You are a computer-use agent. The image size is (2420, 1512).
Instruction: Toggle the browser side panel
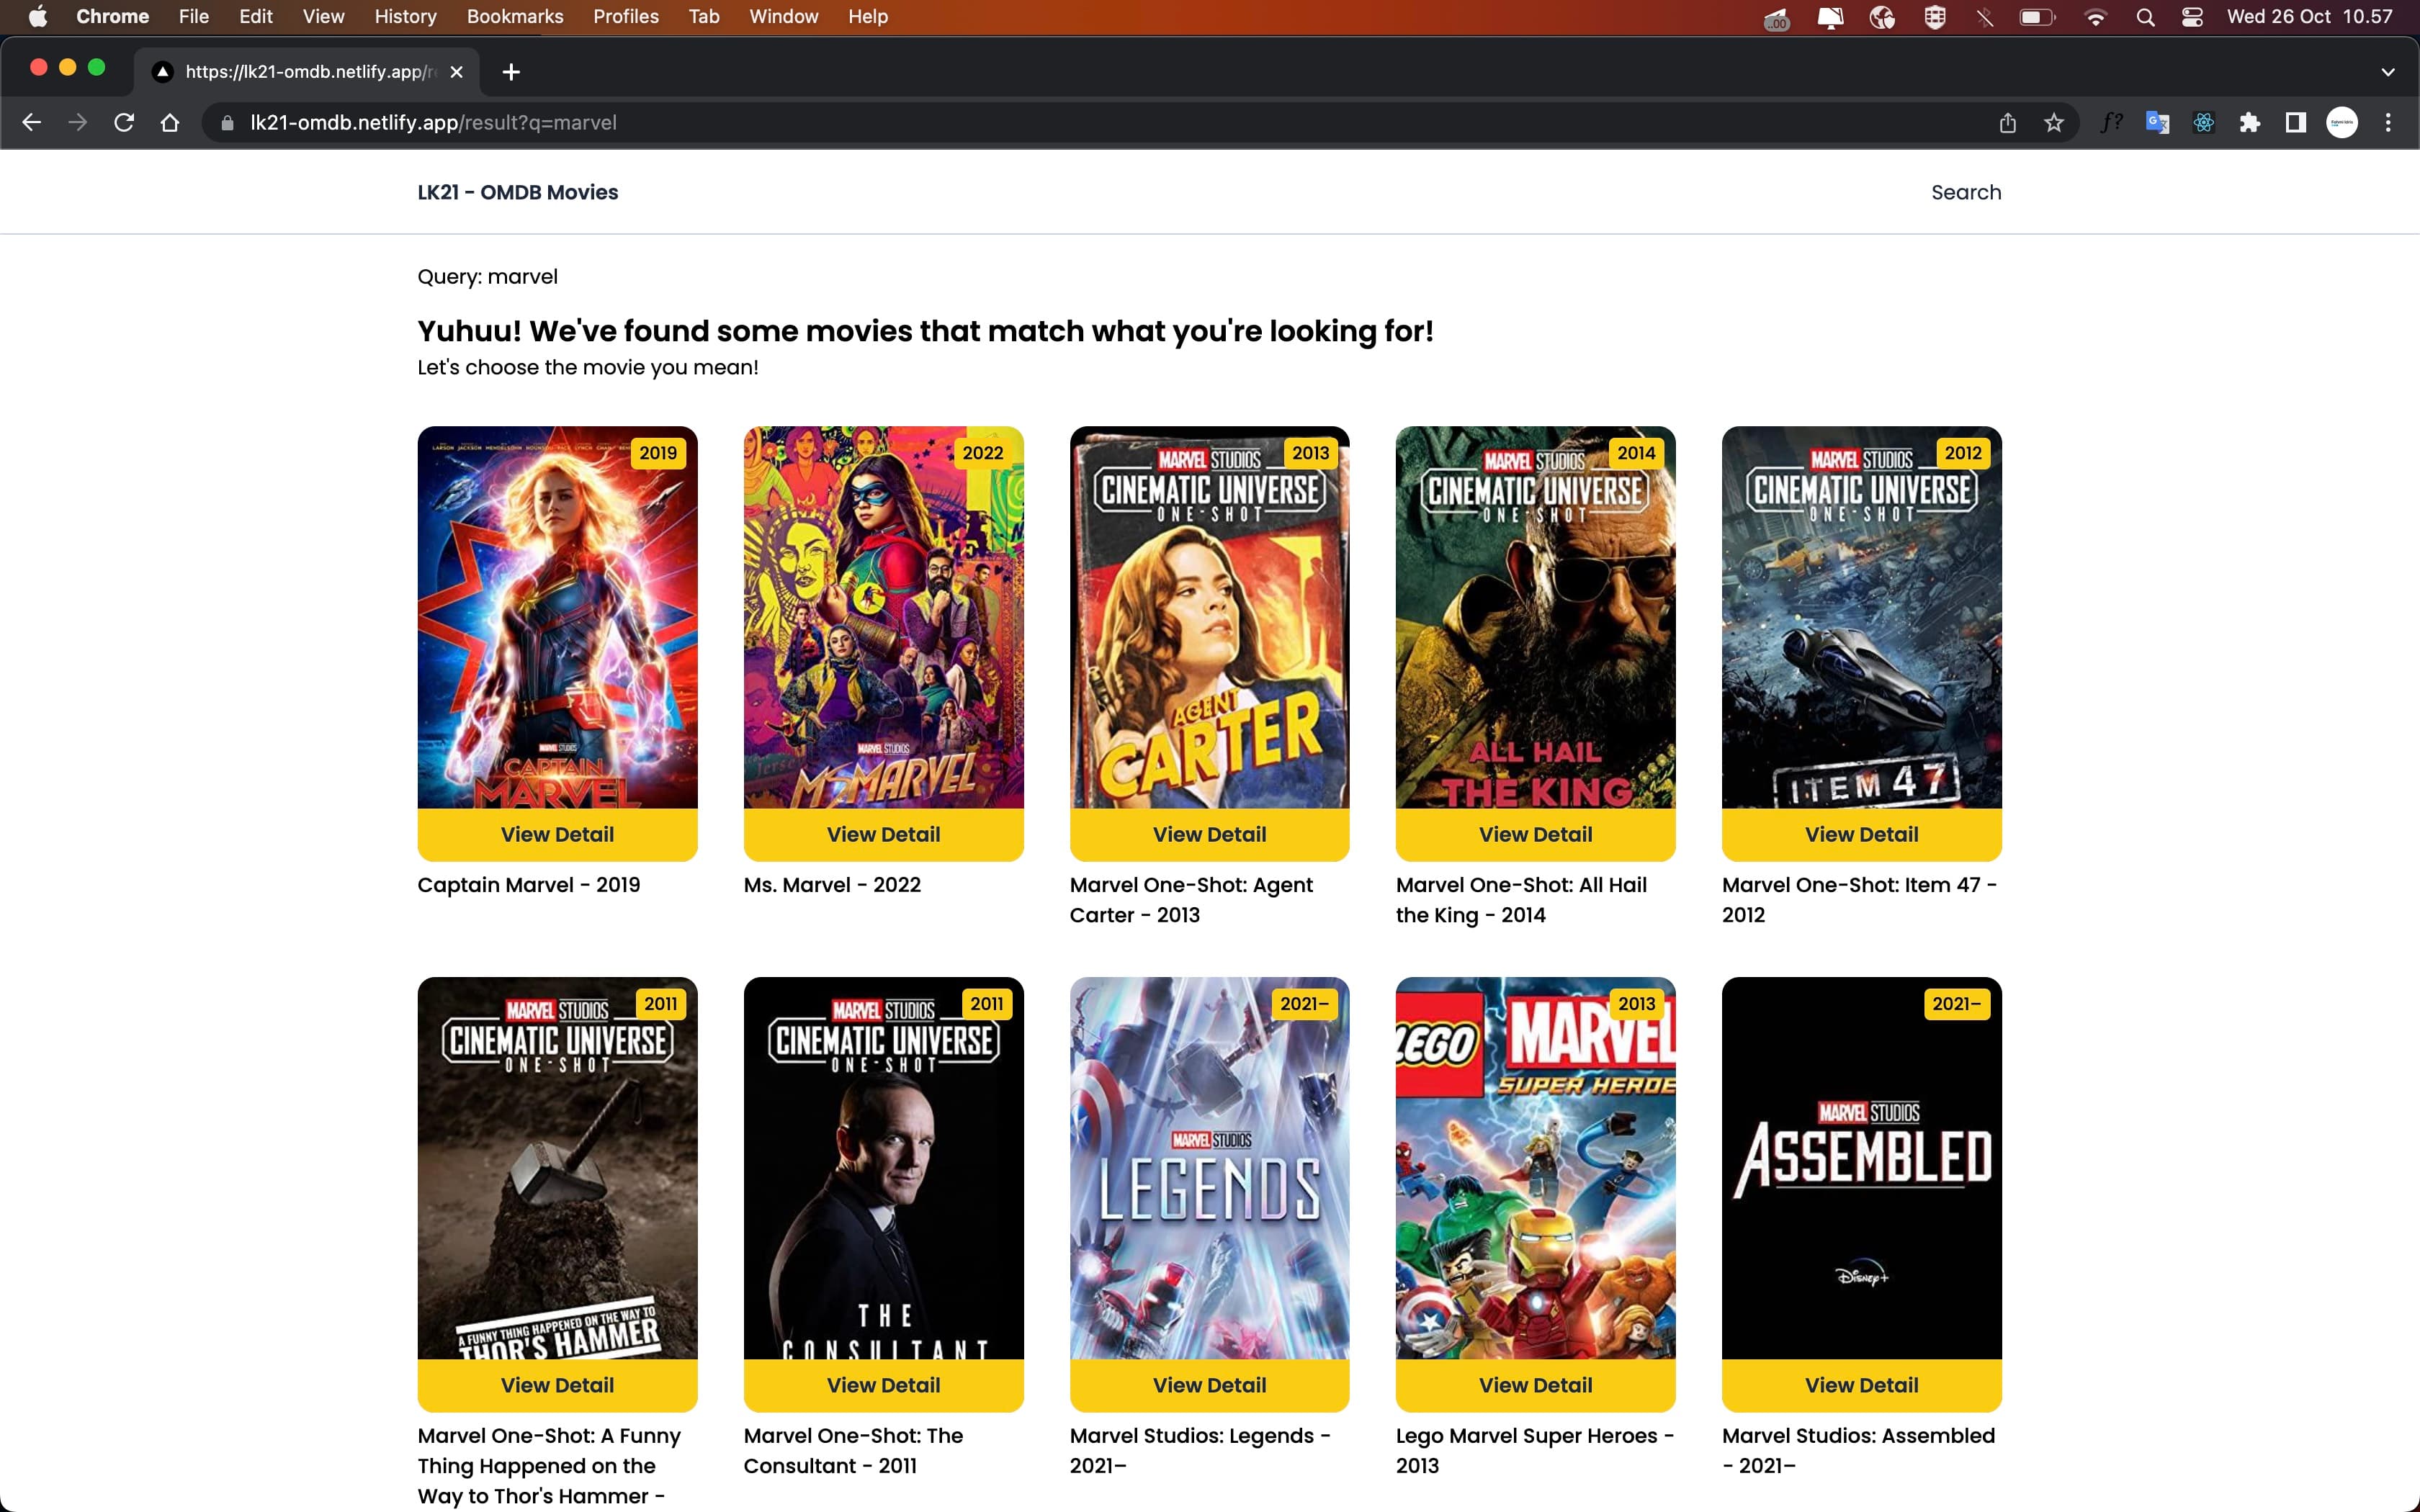click(x=2295, y=122)
